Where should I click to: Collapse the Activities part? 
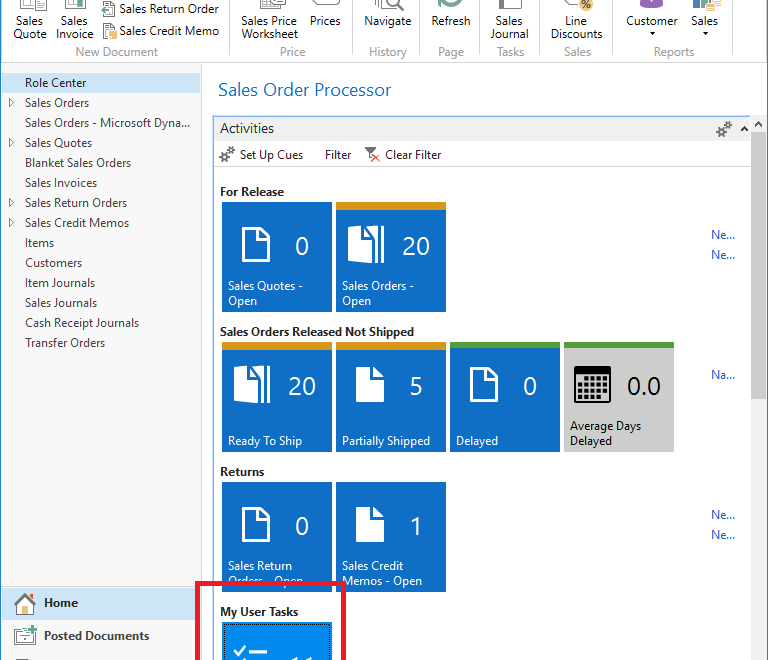[x=744, y=129]
